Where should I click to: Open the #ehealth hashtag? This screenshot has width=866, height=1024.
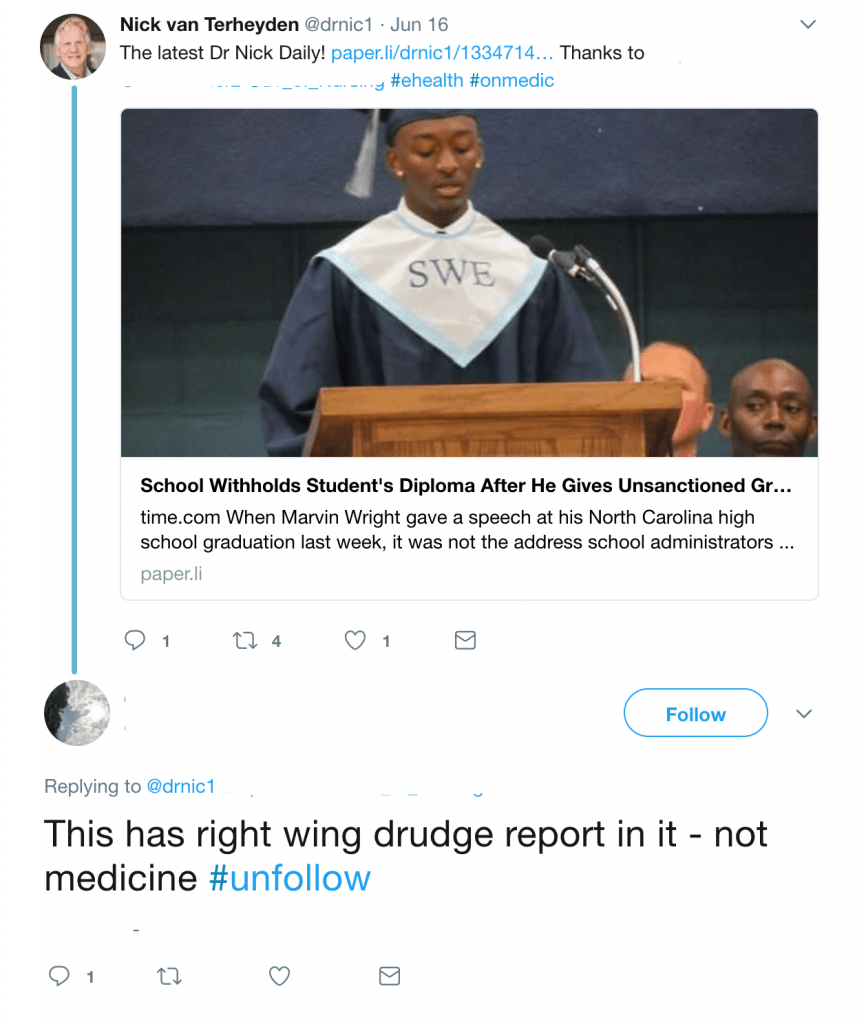click(426, 80)
